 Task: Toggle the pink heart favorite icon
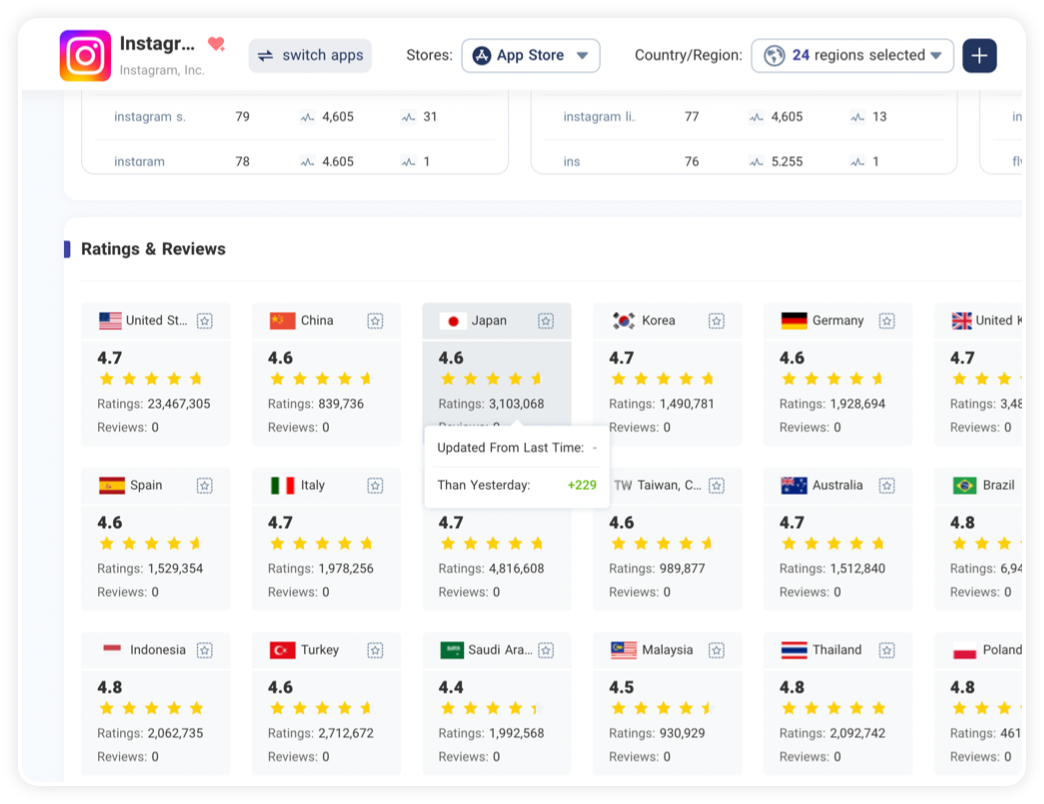click(216, 44)
